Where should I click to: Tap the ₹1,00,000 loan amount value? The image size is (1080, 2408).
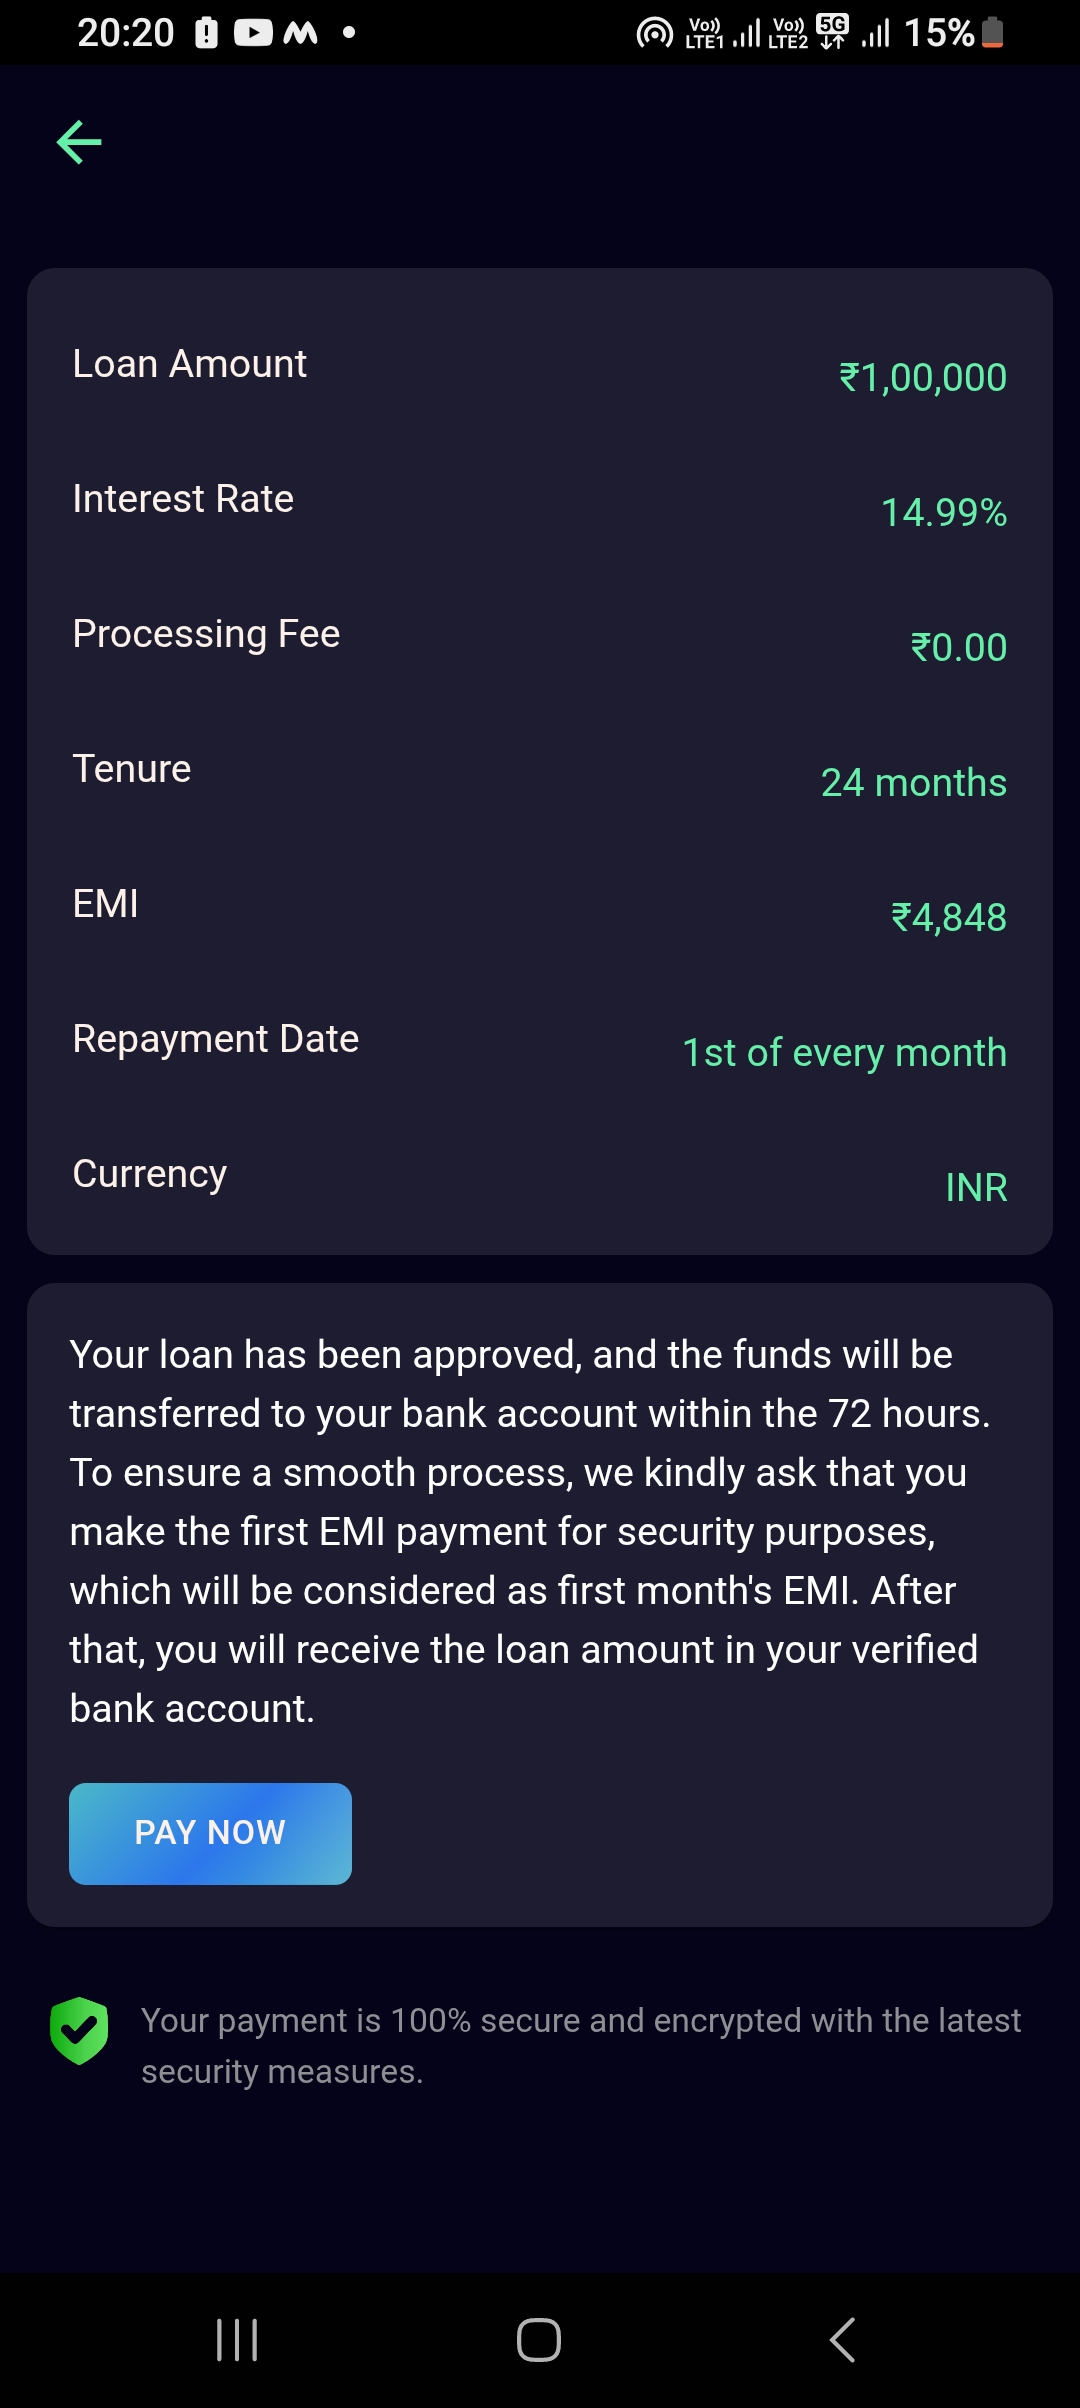[922, 378]
